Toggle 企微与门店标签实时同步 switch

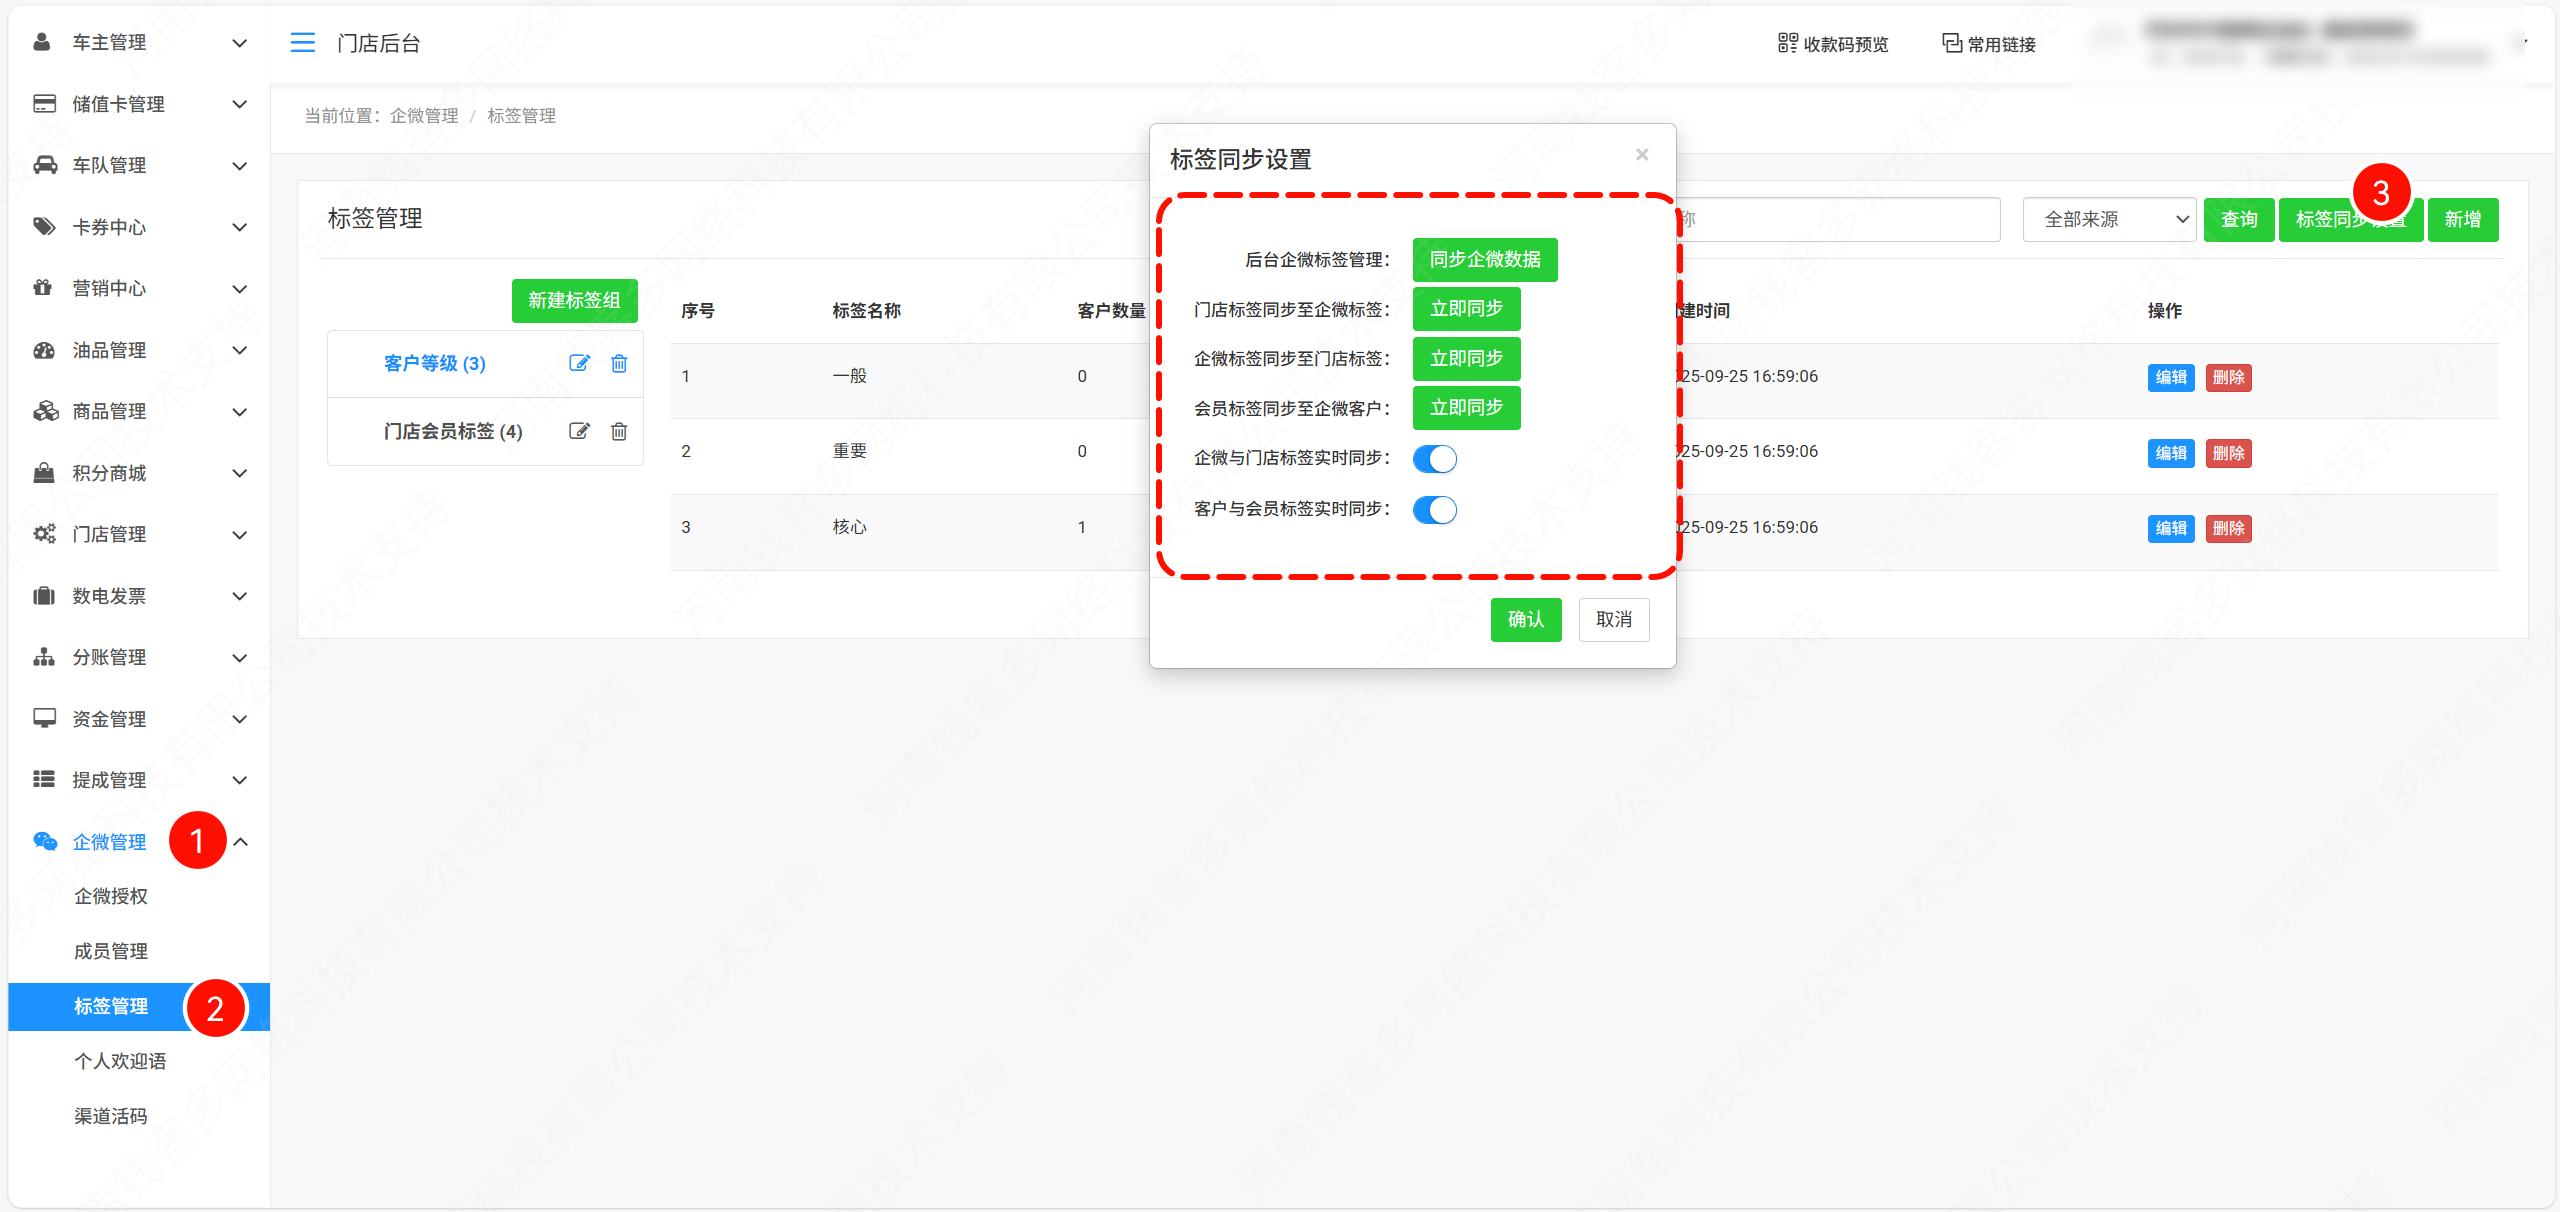click(x=1434, y=459)
